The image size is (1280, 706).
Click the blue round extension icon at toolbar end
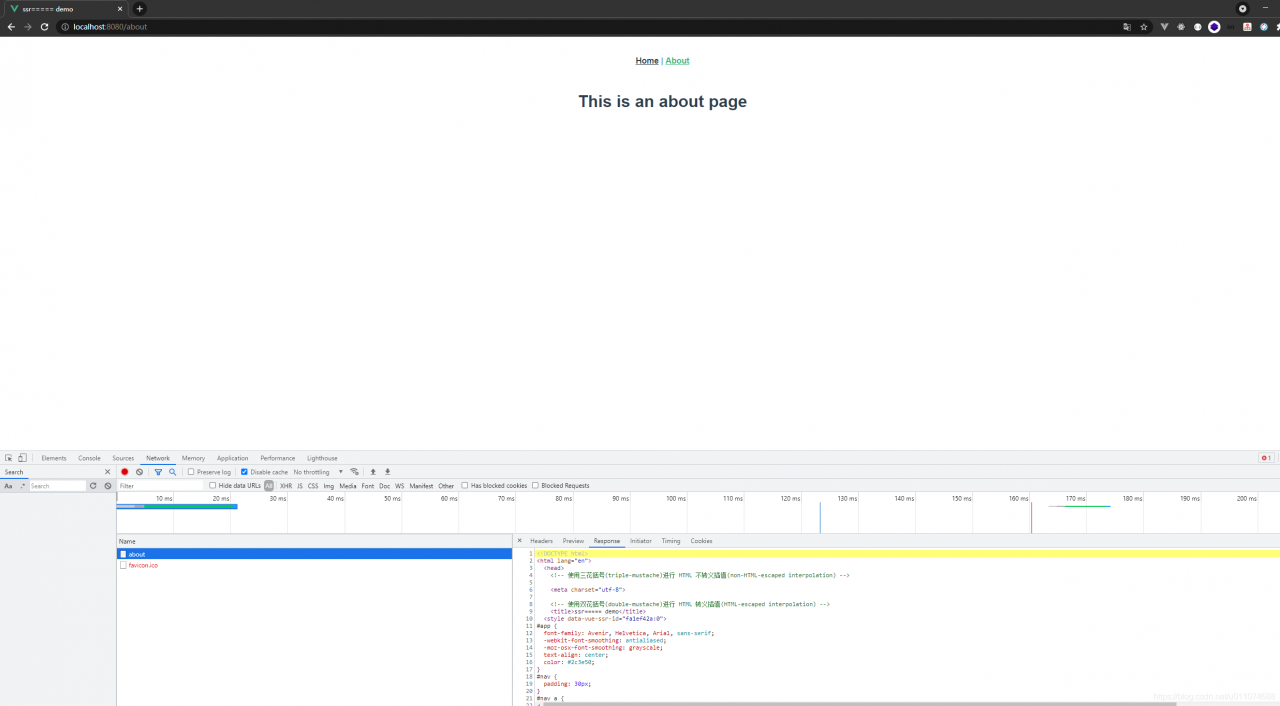coord(1264,27)
